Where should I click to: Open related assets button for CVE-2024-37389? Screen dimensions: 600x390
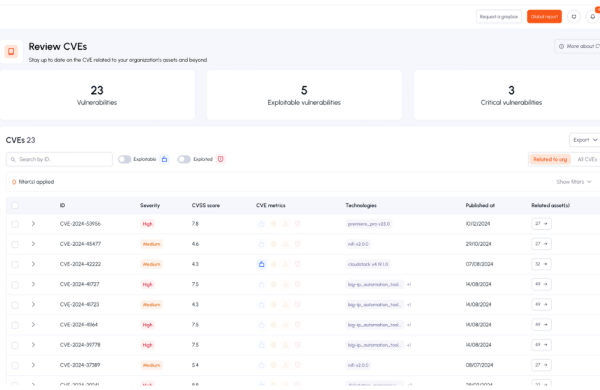[541, 365]
